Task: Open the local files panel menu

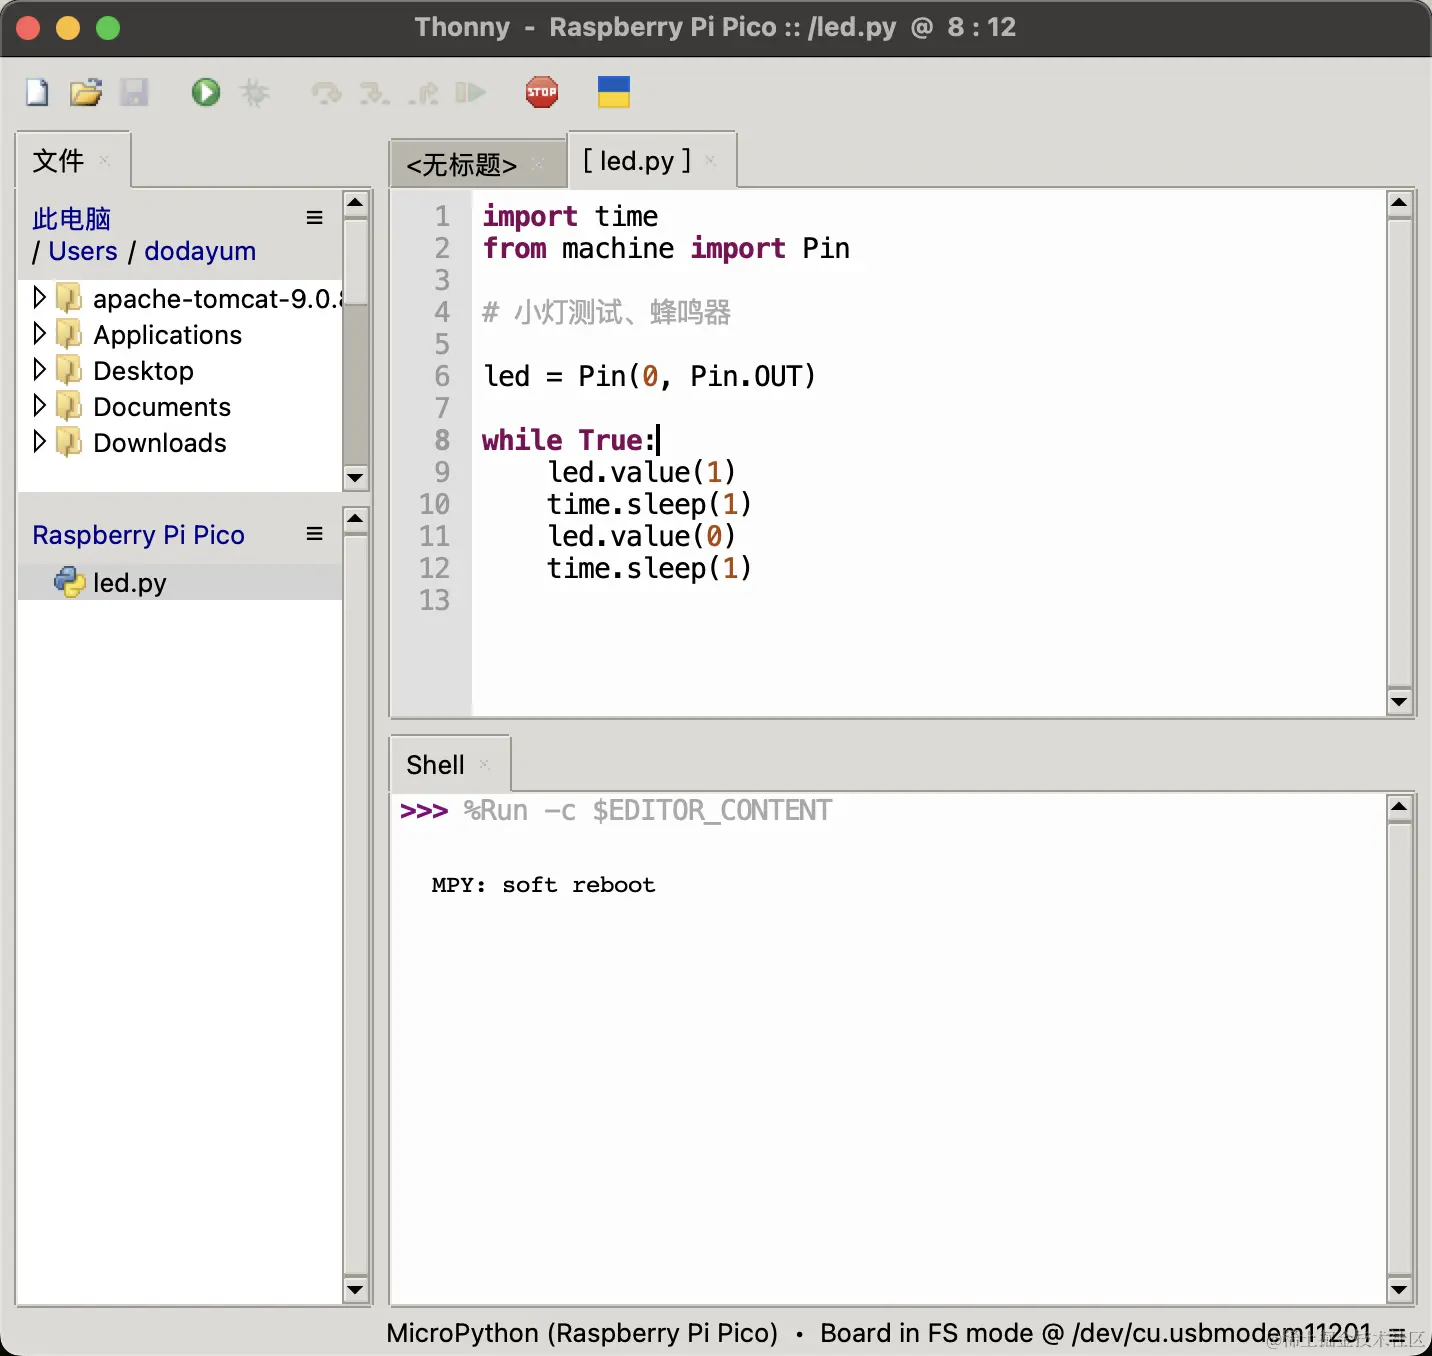Action: pyautogui.click(x=314, y=218)
